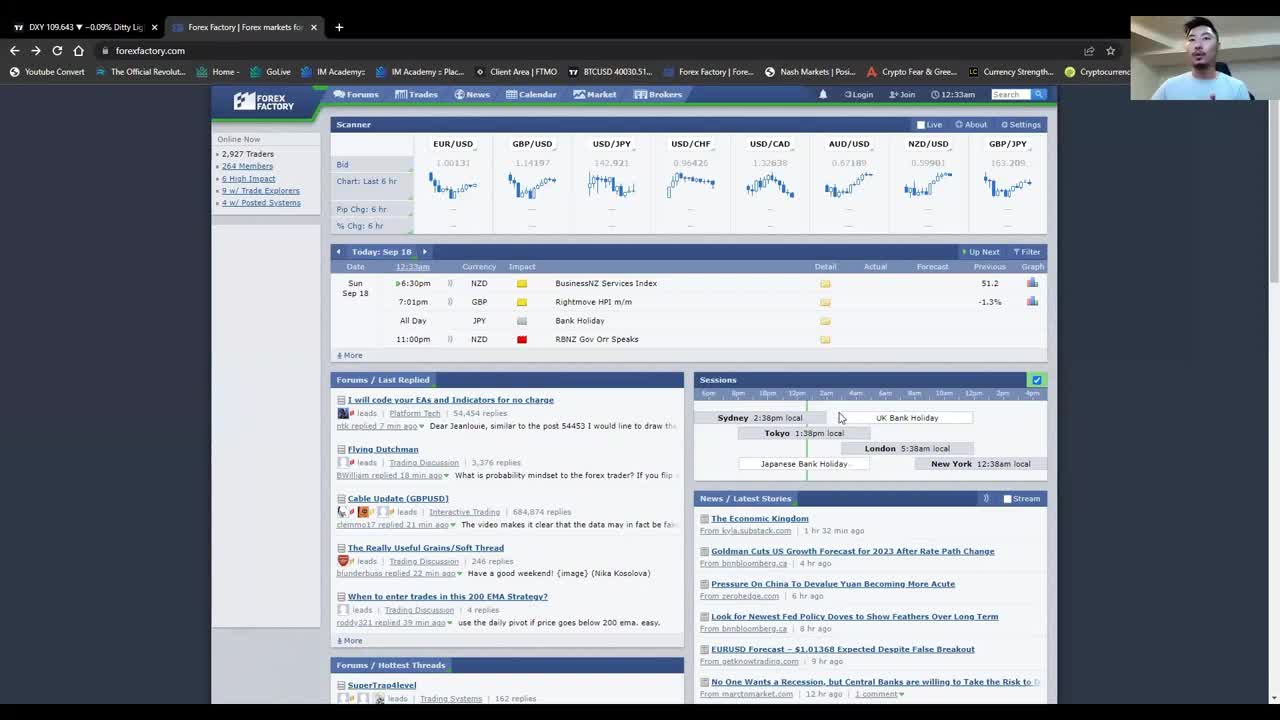Click the browser address bar
The width and height of the screenshot is (1280, 720).
coord(590,50)
